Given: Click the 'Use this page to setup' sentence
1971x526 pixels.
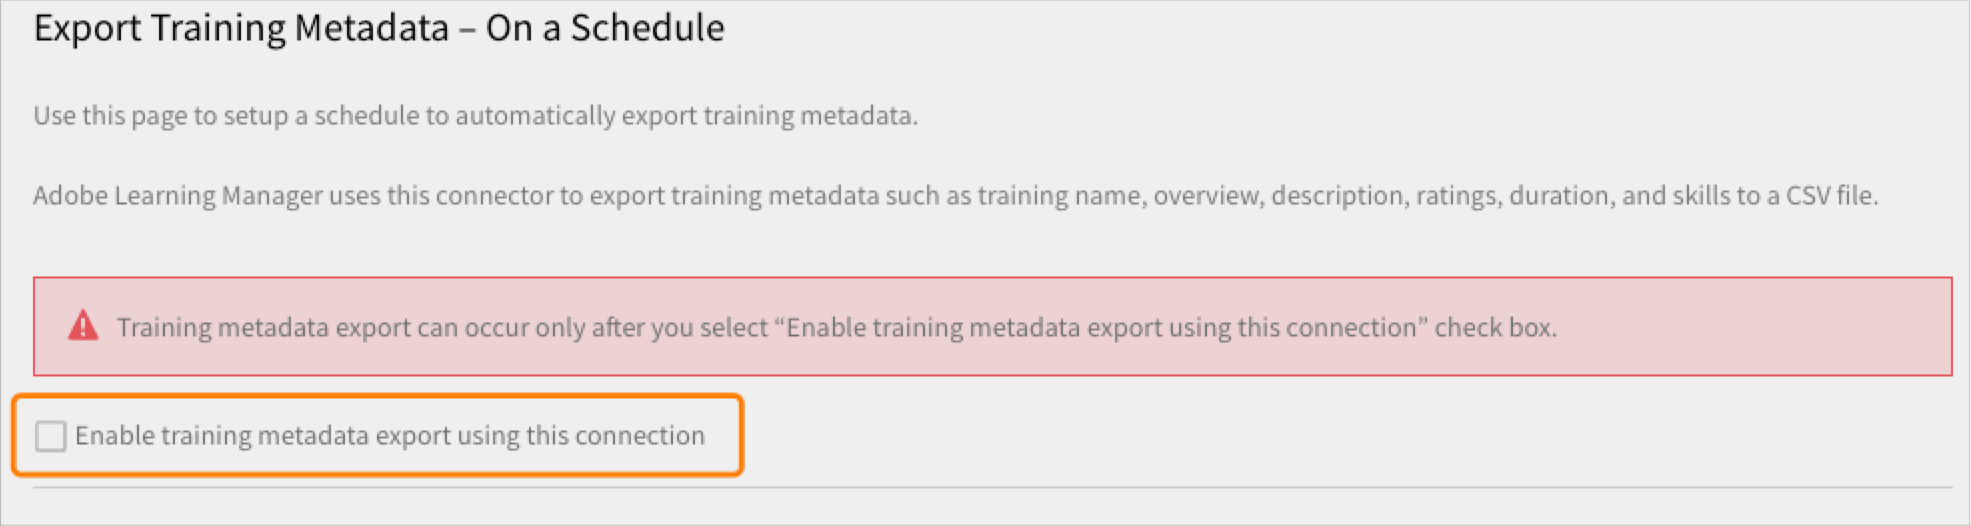Looking at the screenshot, I should [160, 116].
